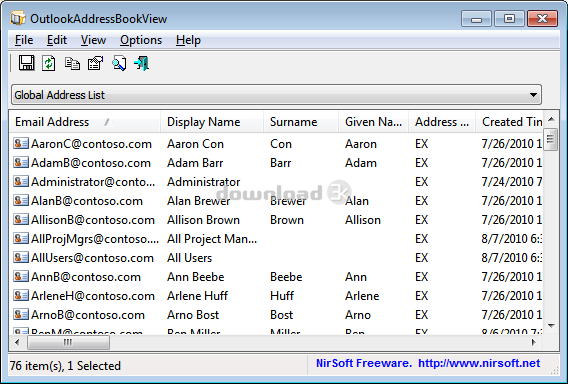Click the Copy Selected Items icon
This screenshot has width=568, height=384.
[72, 63]
